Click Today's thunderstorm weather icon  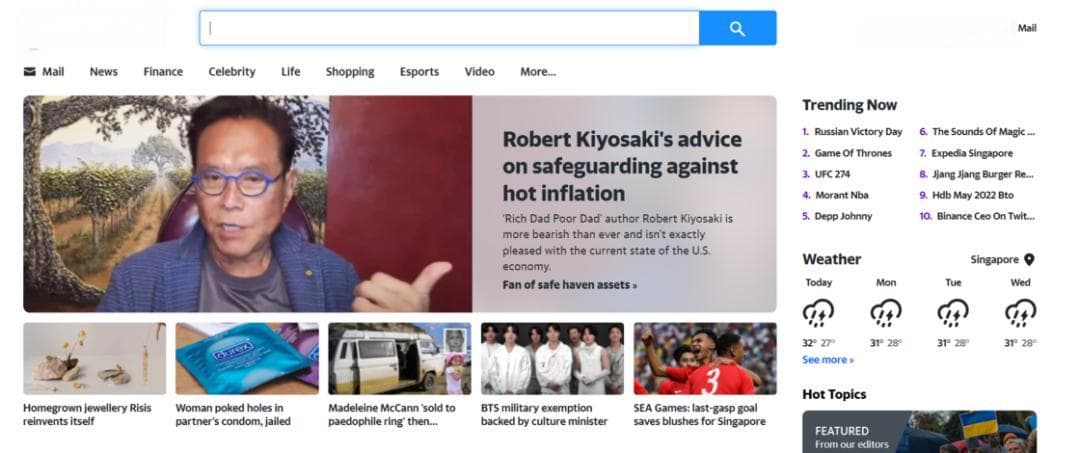(x=818, y=313)
